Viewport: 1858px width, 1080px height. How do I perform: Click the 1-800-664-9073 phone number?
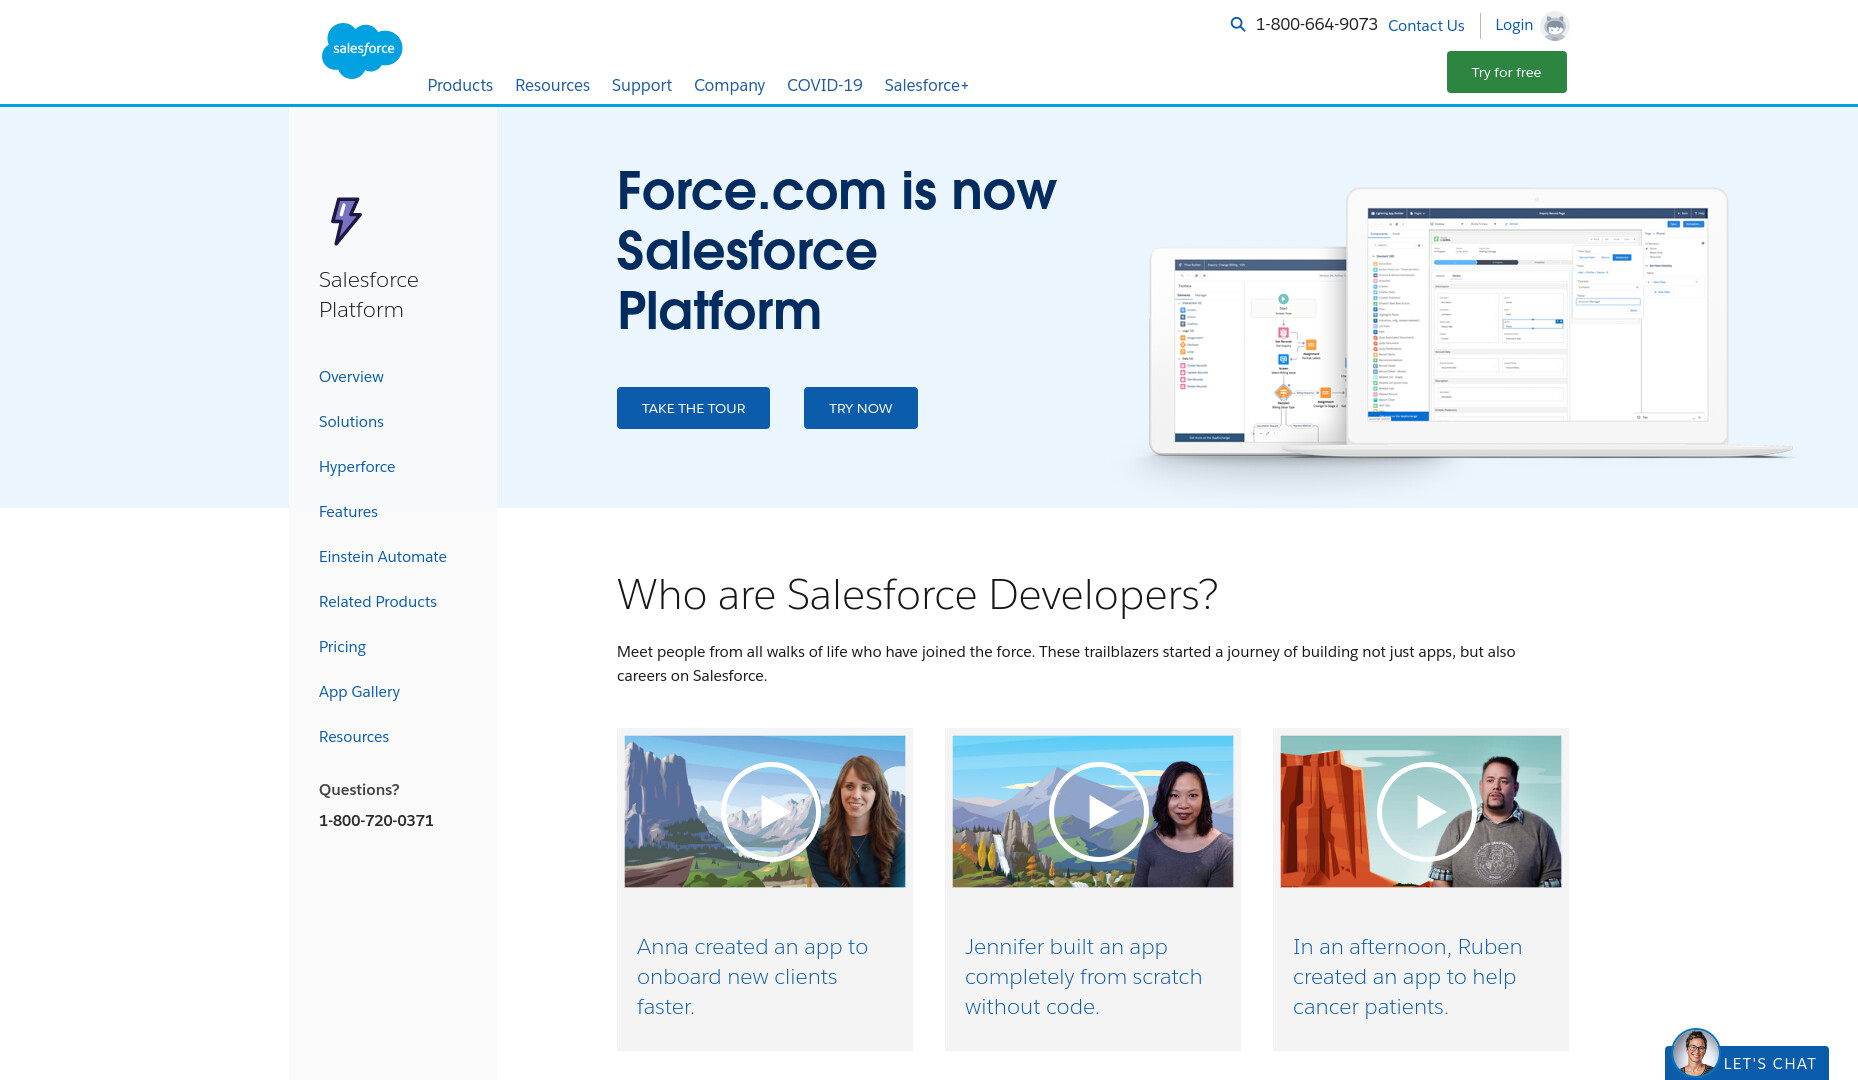pos(1316,24)
